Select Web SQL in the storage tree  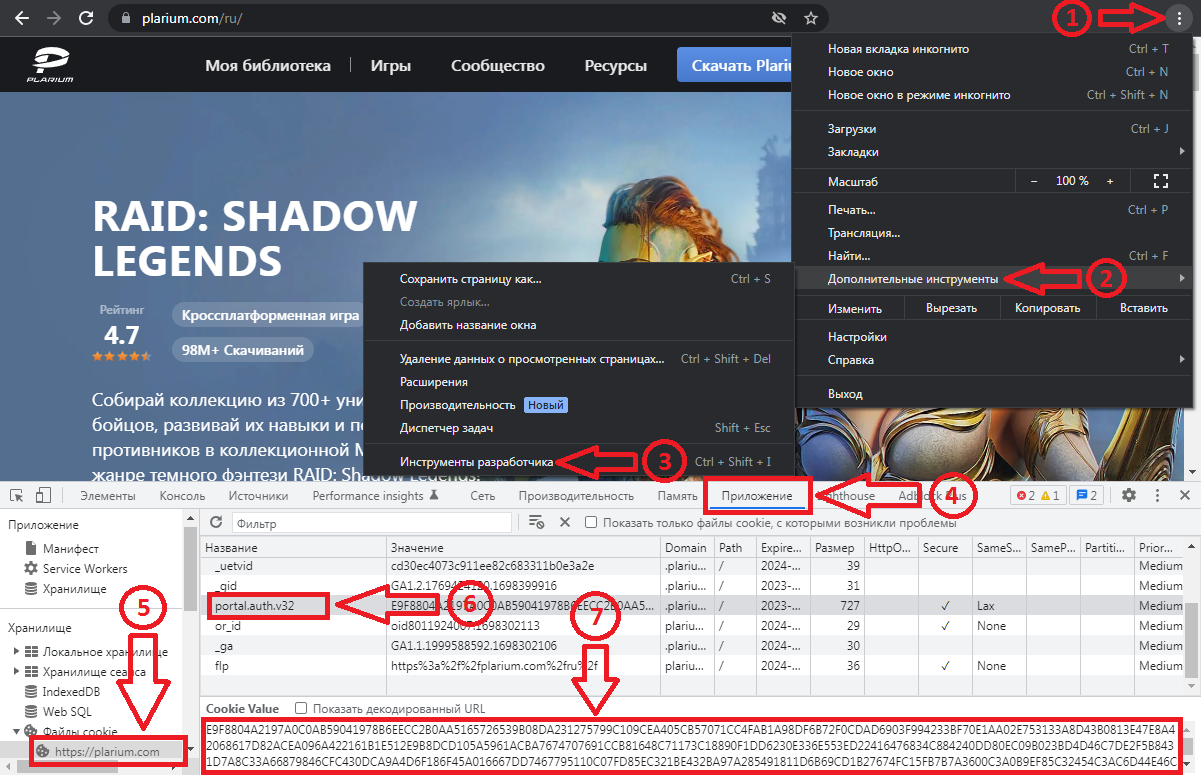[67, 711]
